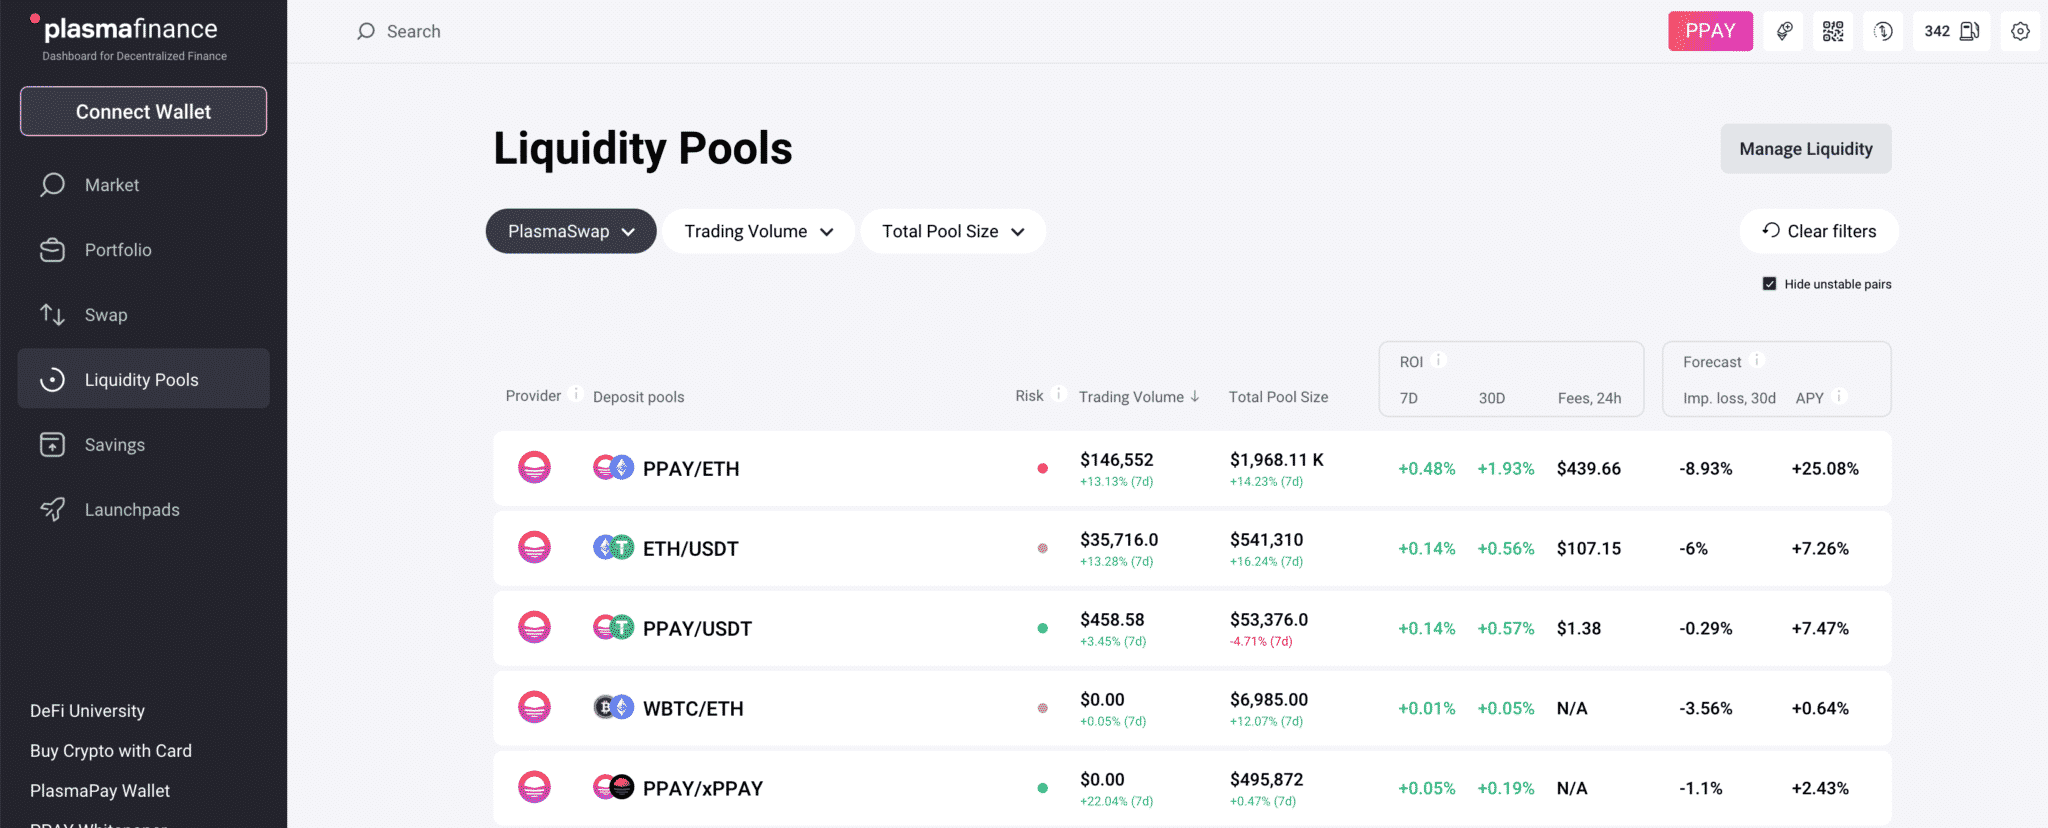Open Swap in sidebar

(x=143, y=315)
